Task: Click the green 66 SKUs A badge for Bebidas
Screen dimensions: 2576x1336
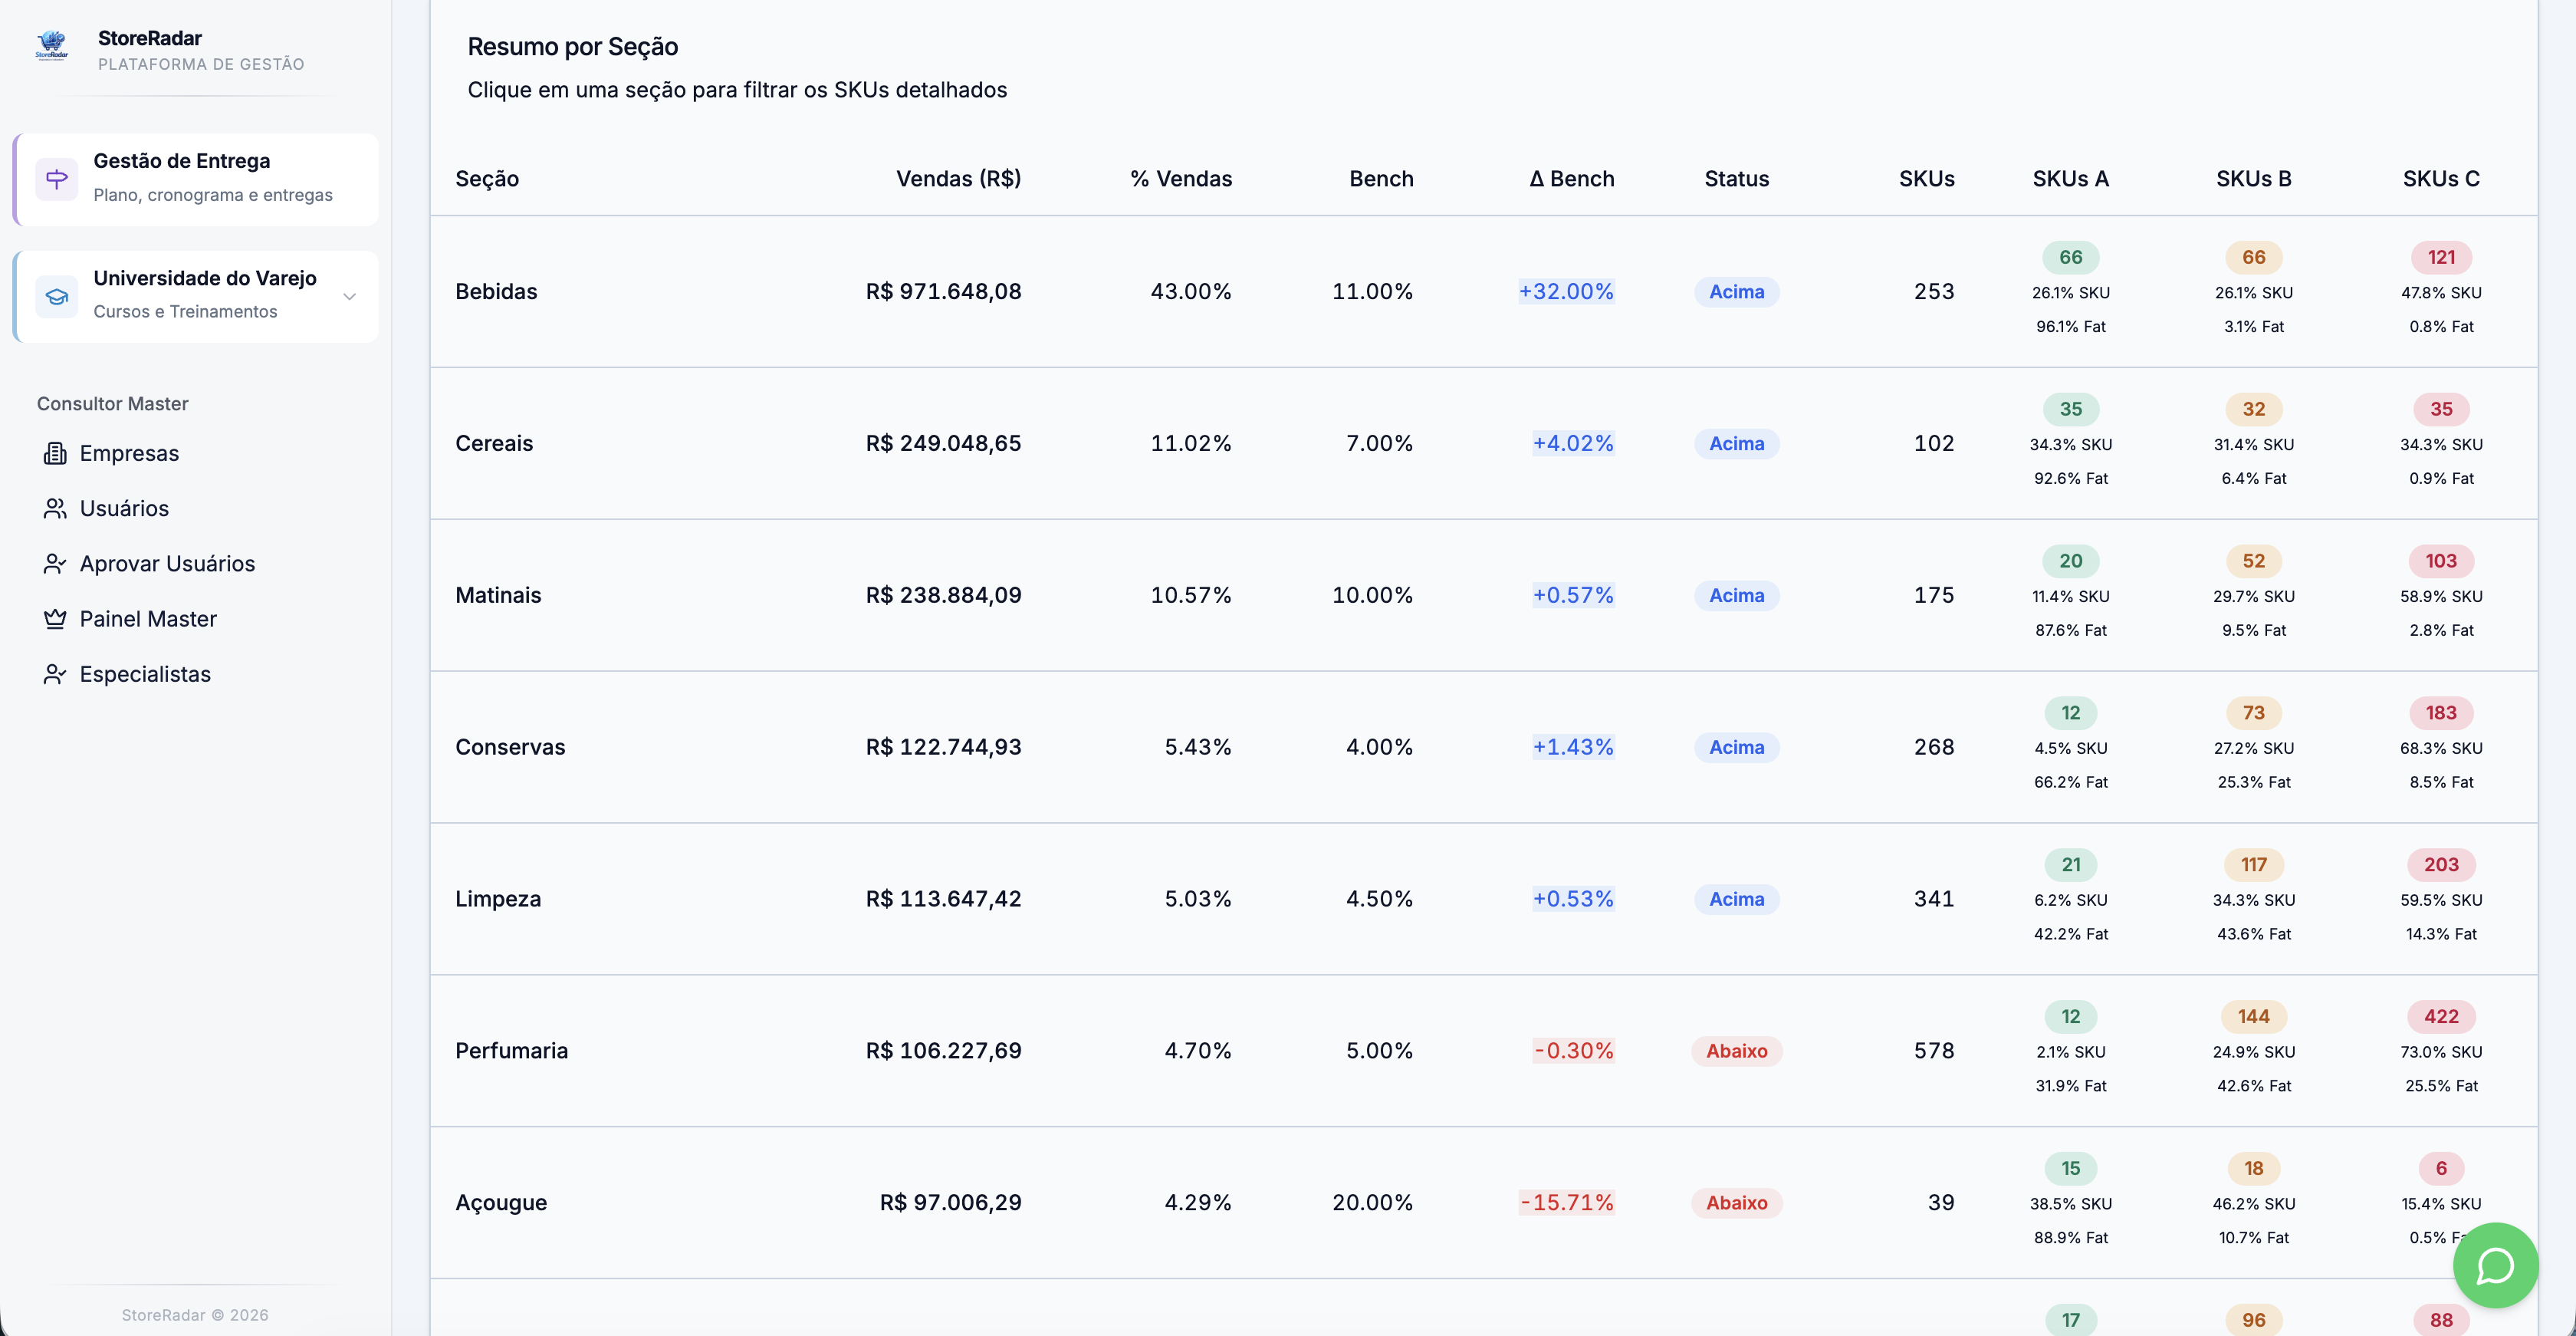Action: (x=2070, y=257)
